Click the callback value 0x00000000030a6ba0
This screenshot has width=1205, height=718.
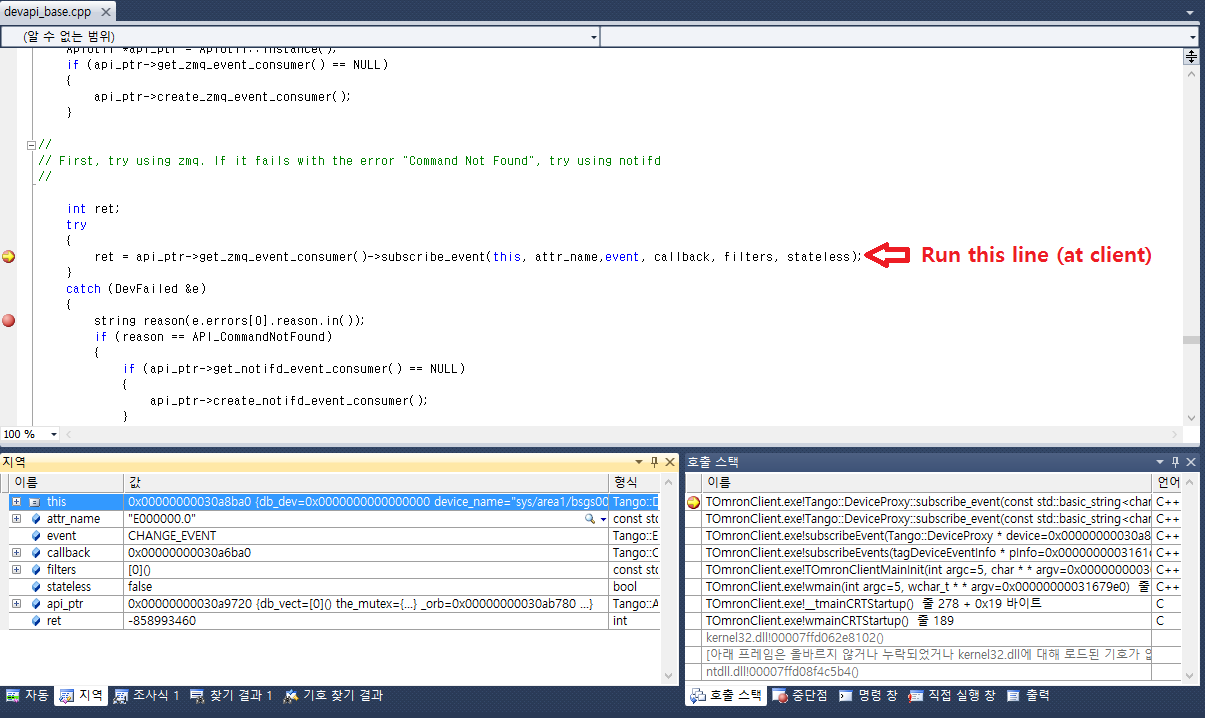click(189, 553)
